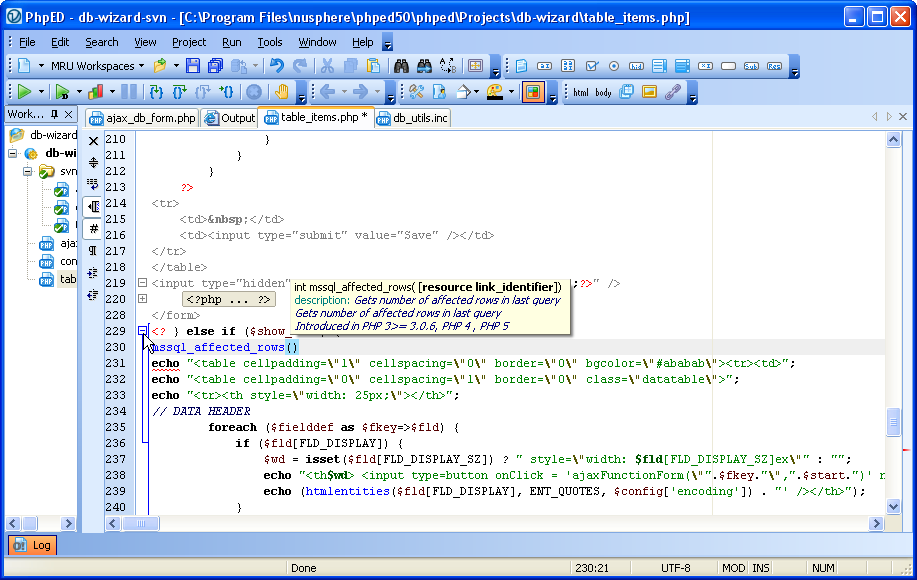Screen dimensions: 917x580
Task: Click the editor horizontal scrollbar thumb
Action: pyautogui.click(x=140, y=523)
